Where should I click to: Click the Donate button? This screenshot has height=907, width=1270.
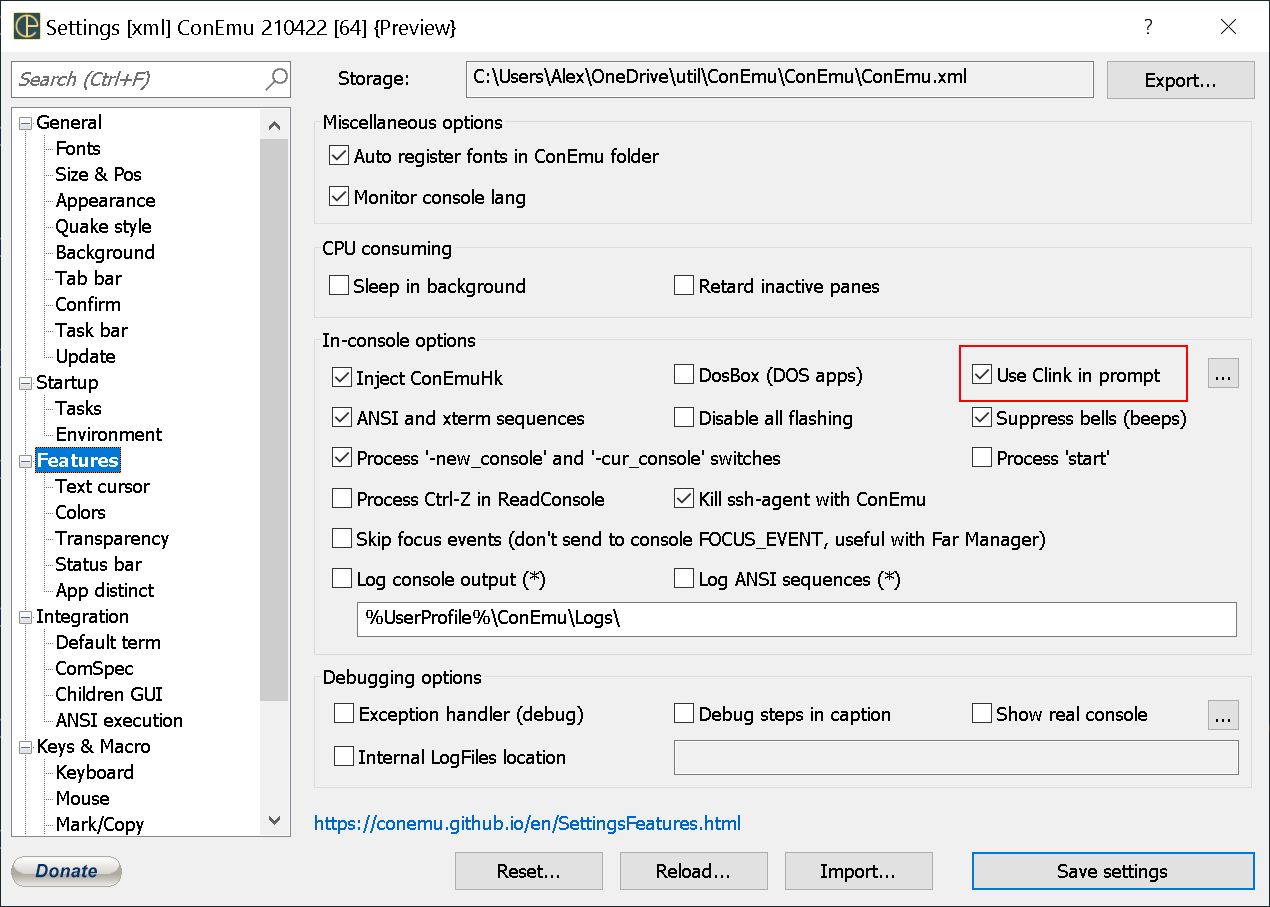tap(66, 870)
